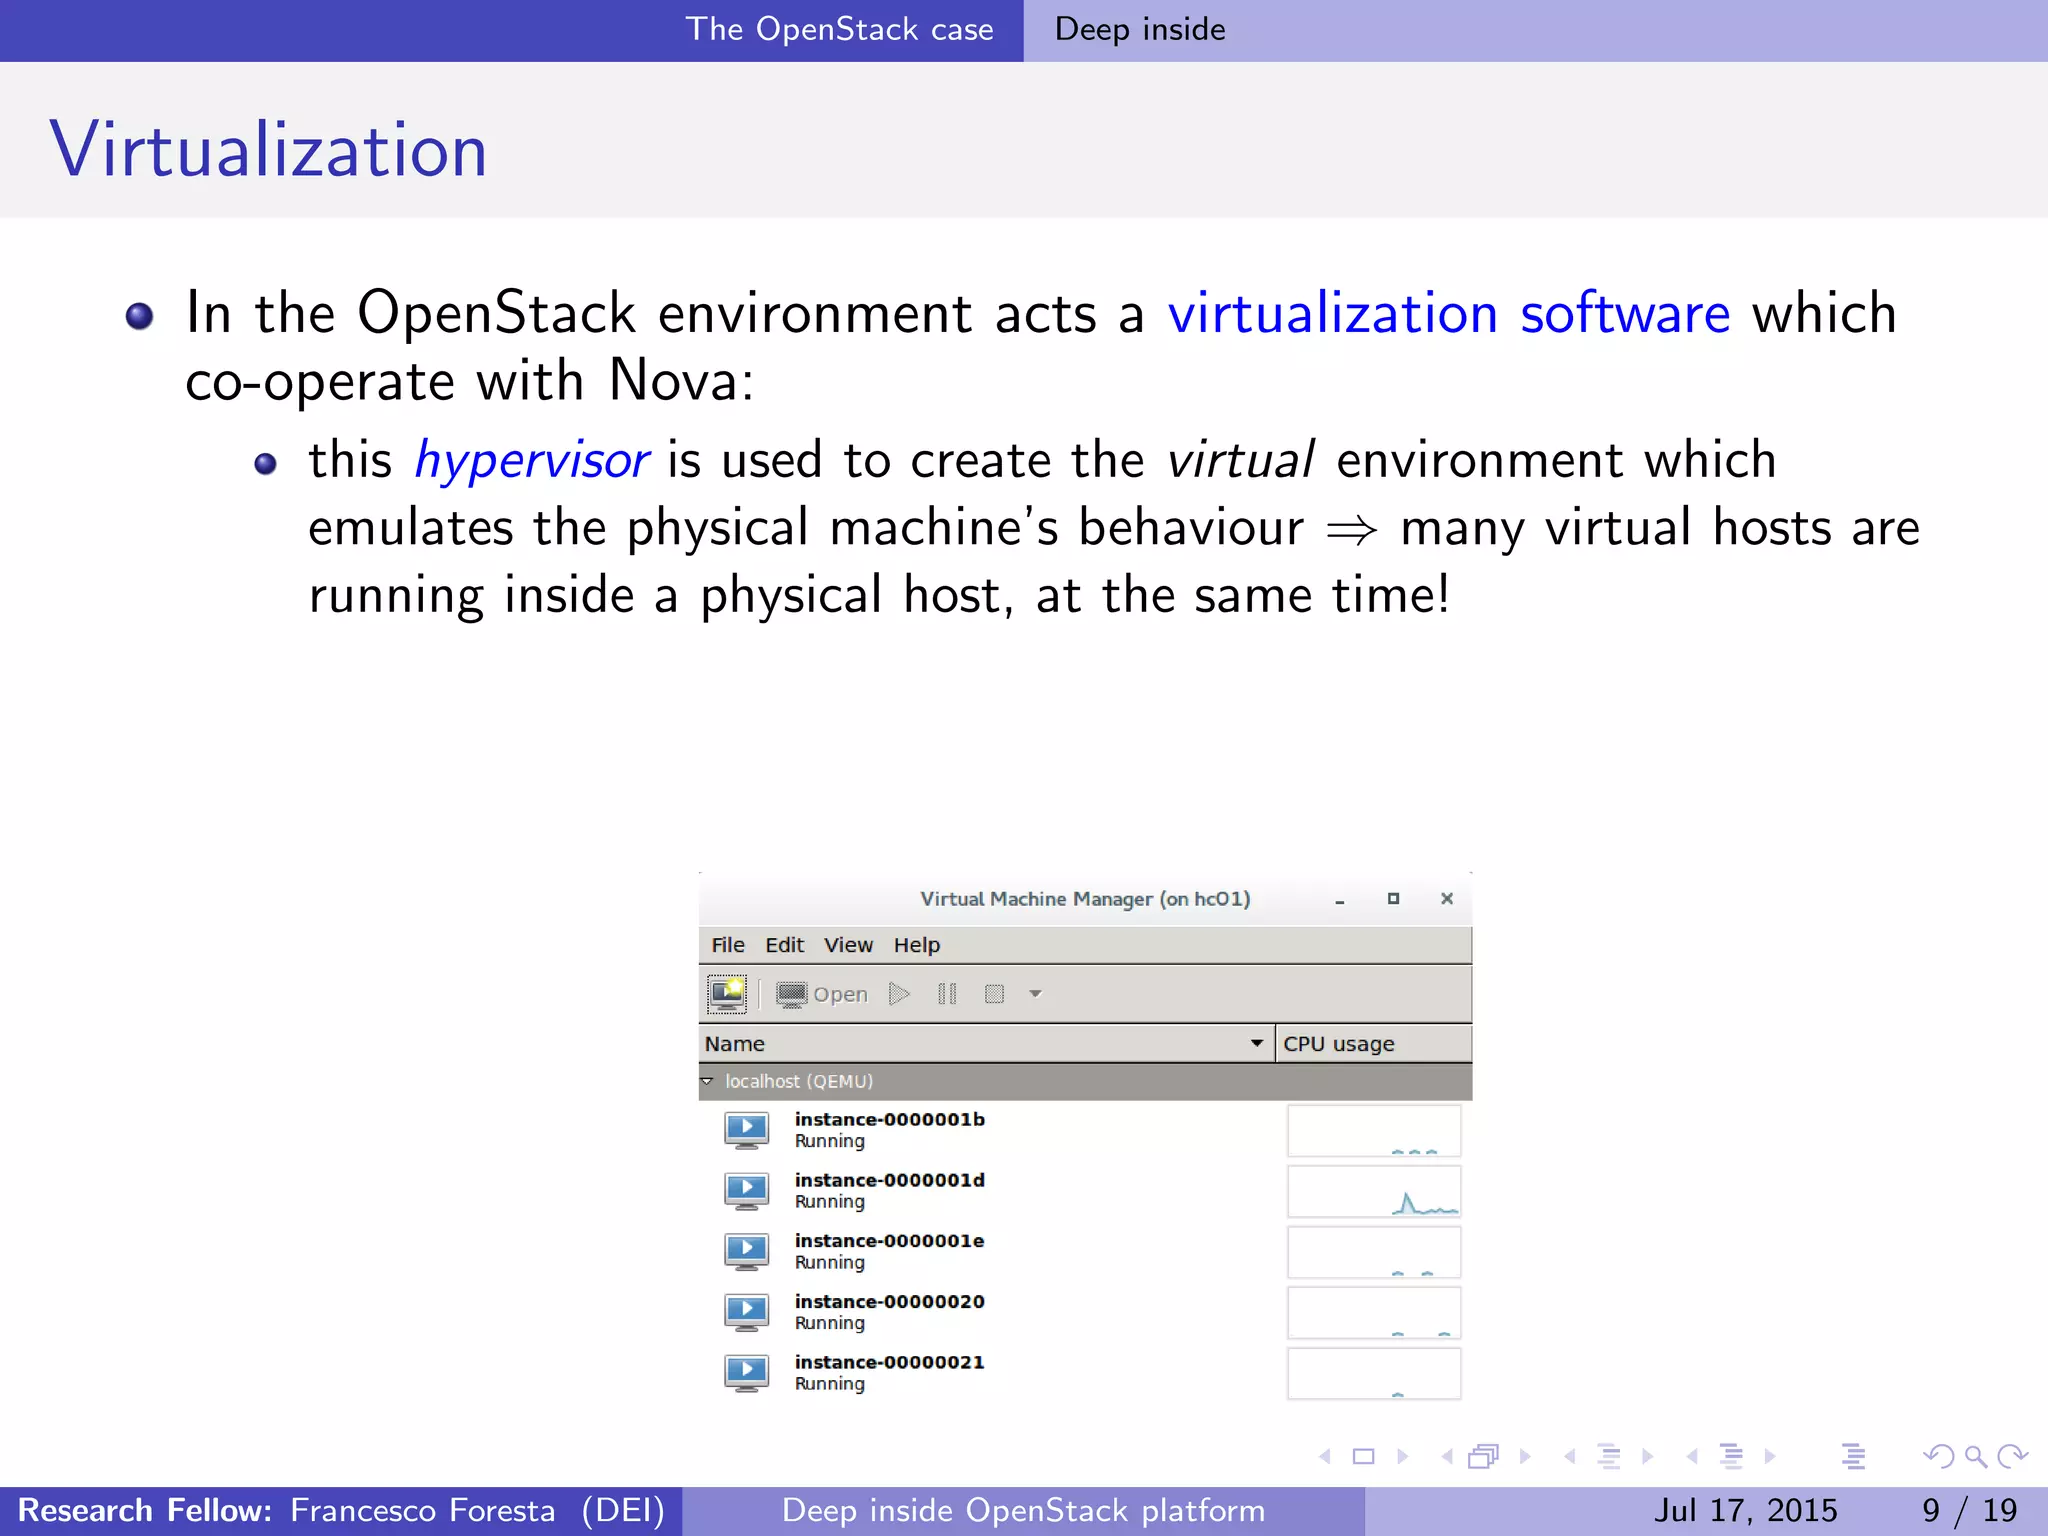Click the monitor icon of instance-0000001b

click(x=747, y=1131)
